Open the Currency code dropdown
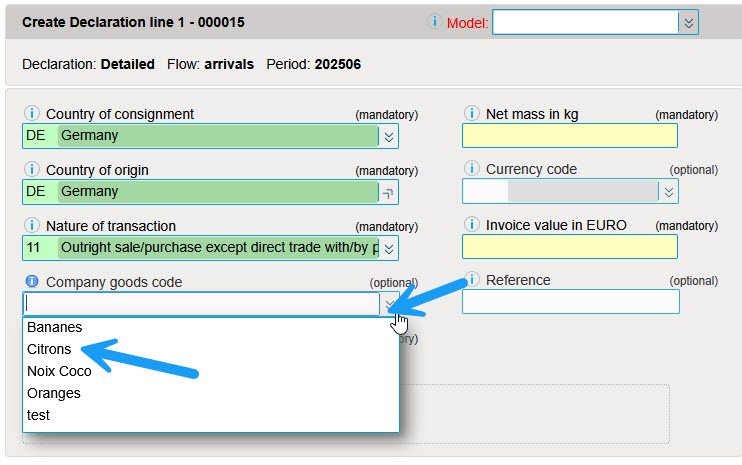This screenshot has width=742, height=465. [667, 191]
